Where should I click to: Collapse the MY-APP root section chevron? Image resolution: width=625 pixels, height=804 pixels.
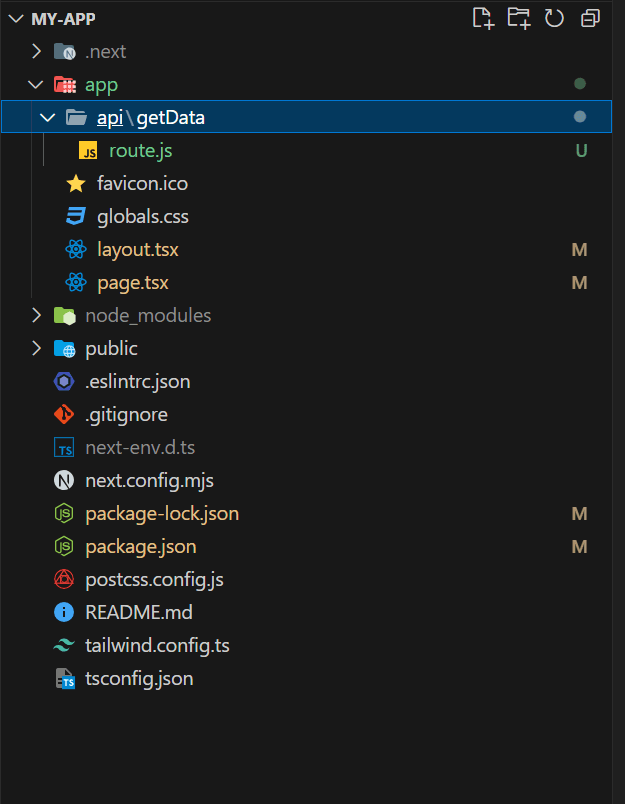16,19
